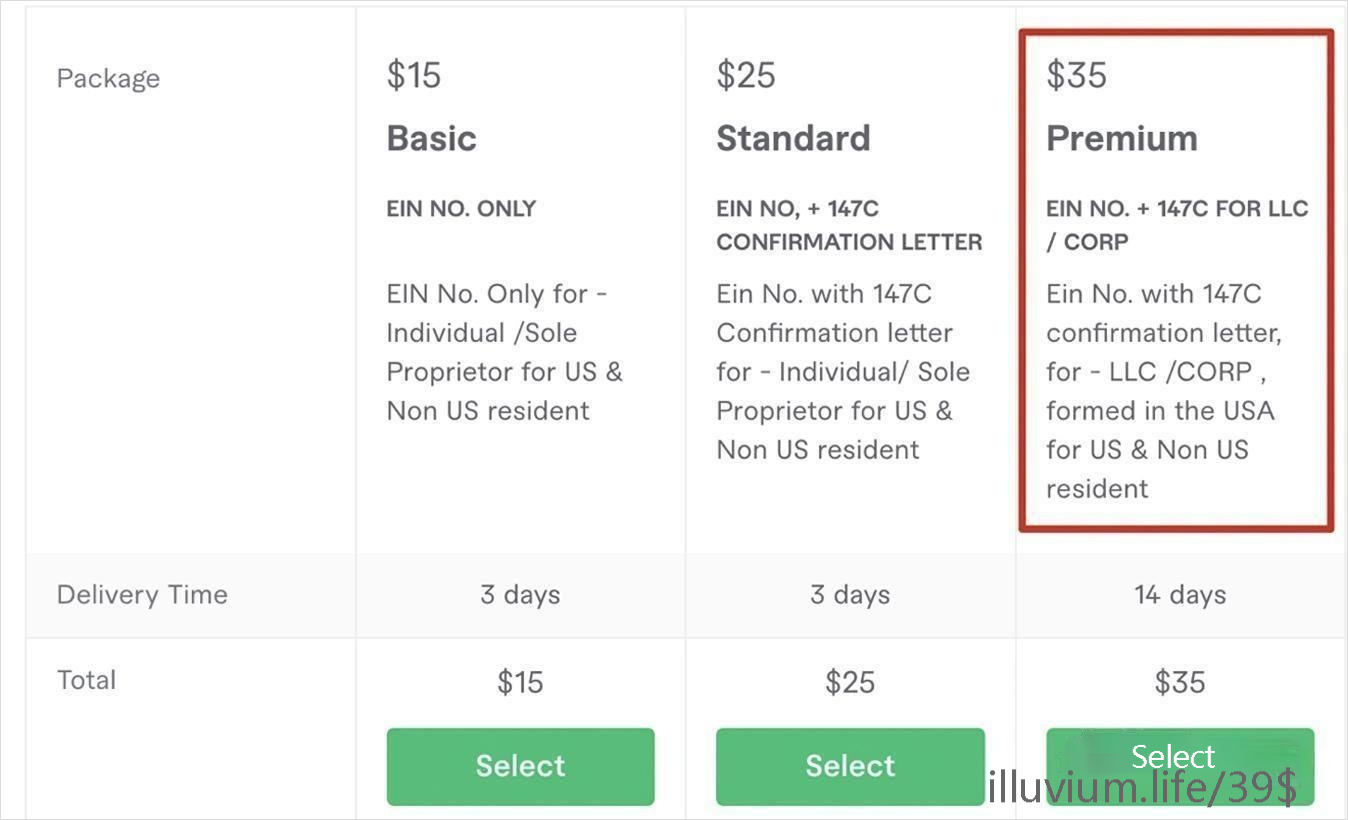Screen dimensions: 1348x820
Task: Select the Standard package heading
Action: pos(793,138)
